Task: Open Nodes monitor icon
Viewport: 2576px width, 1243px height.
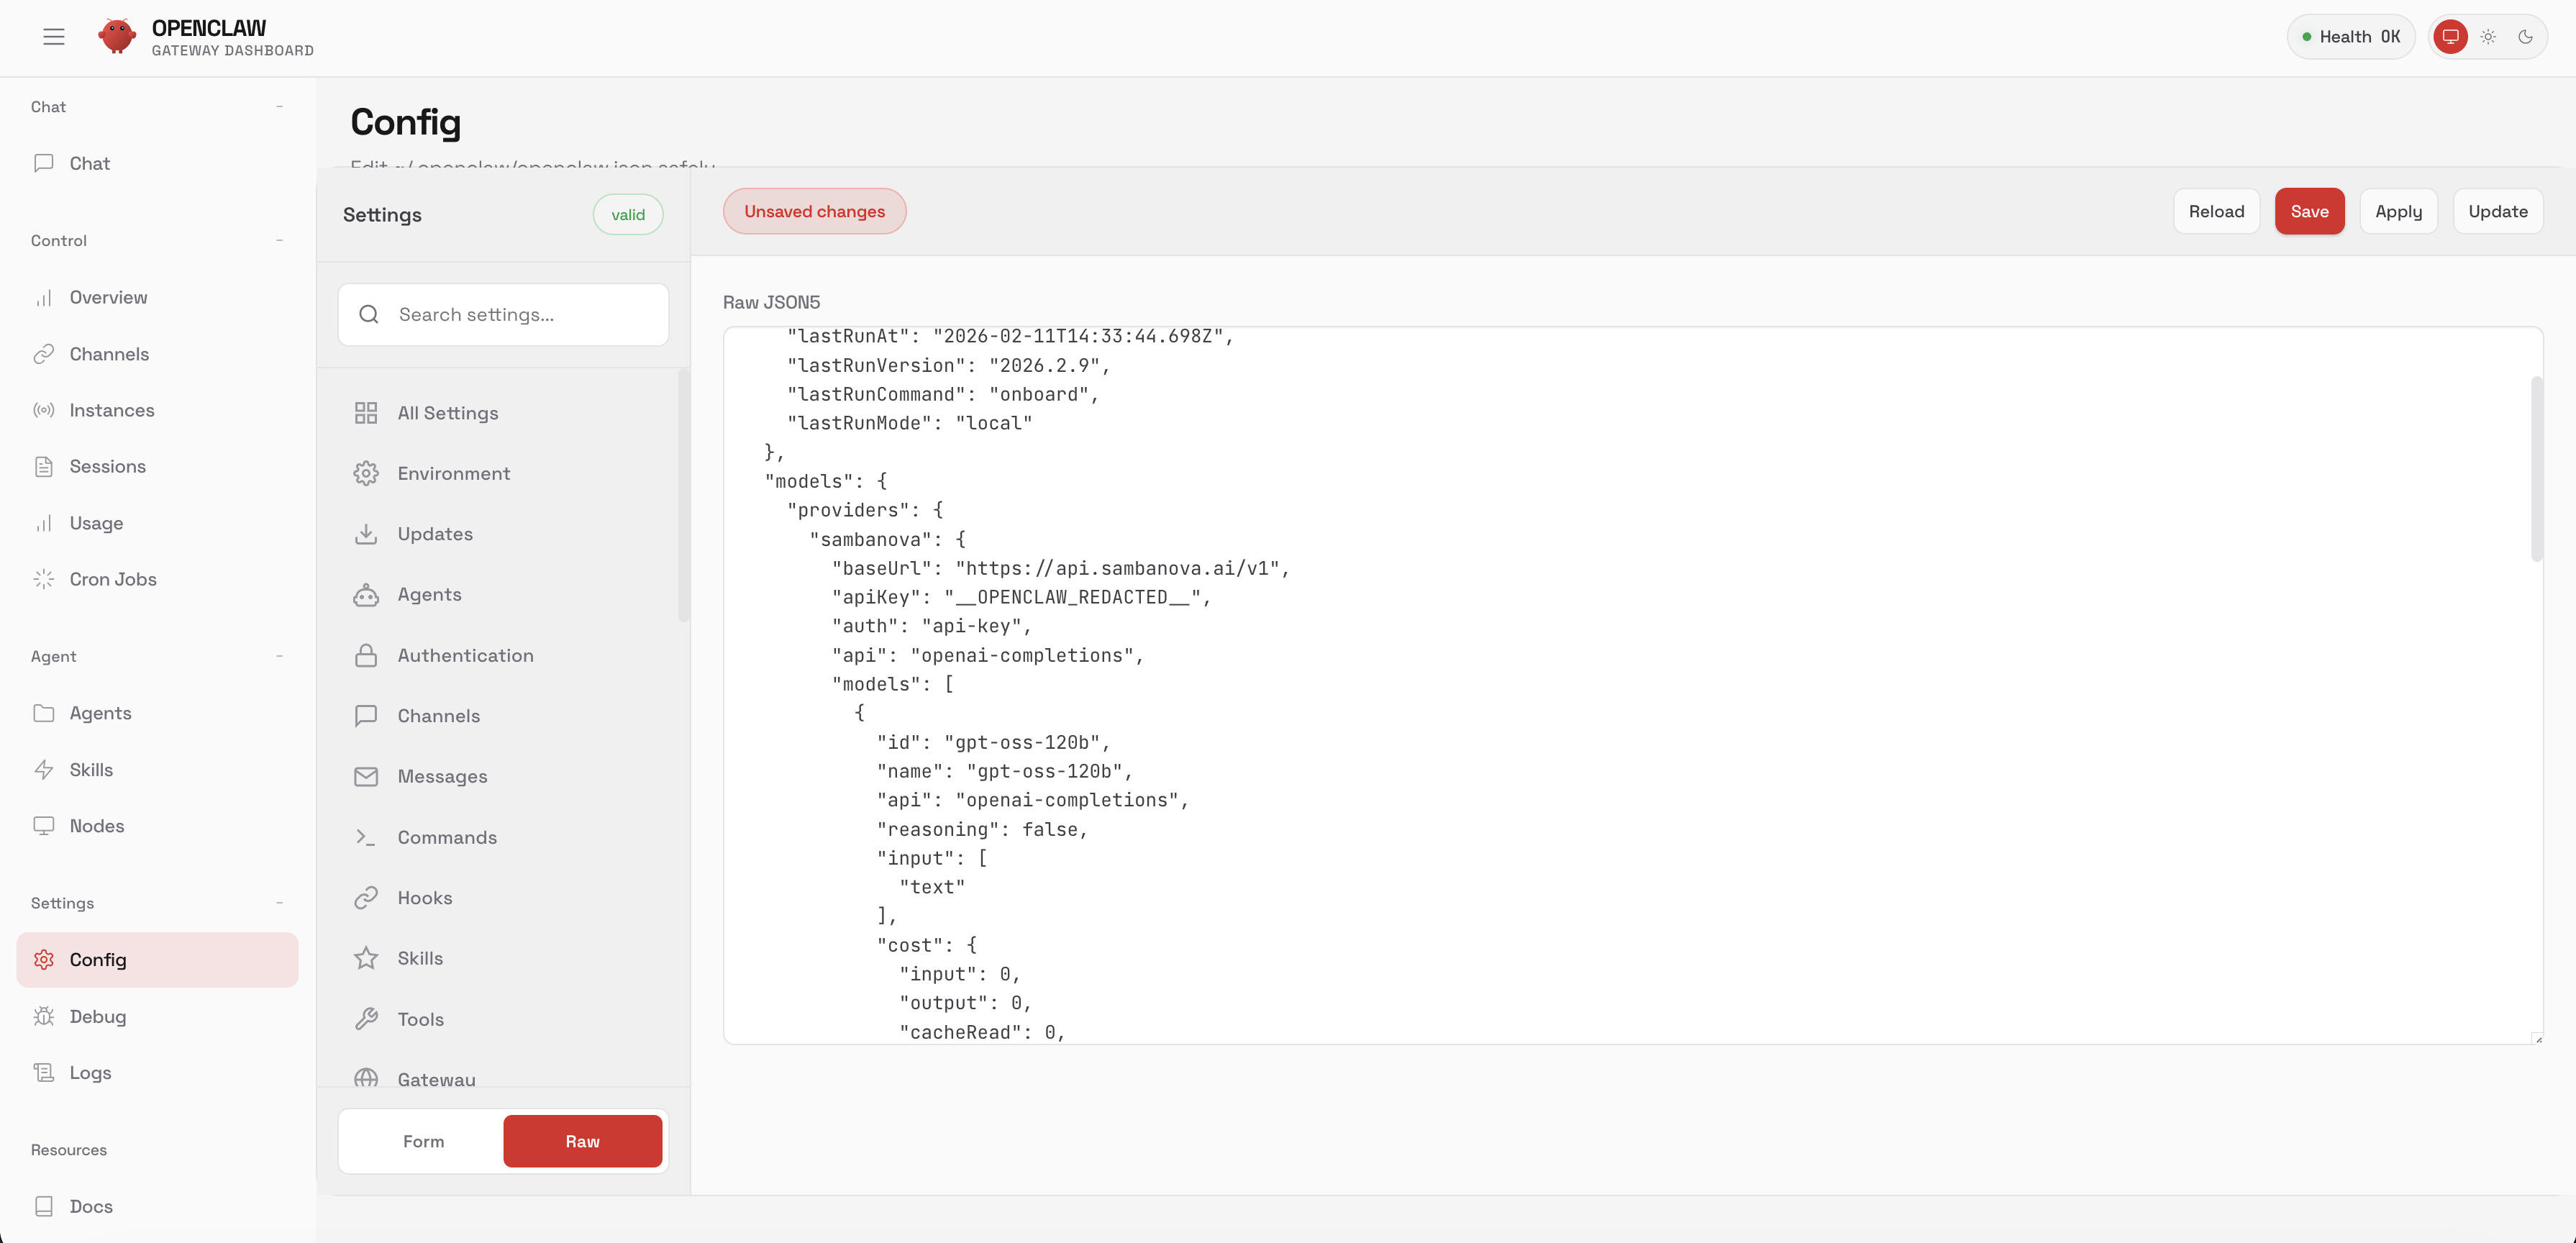Action: click(44, 826)
